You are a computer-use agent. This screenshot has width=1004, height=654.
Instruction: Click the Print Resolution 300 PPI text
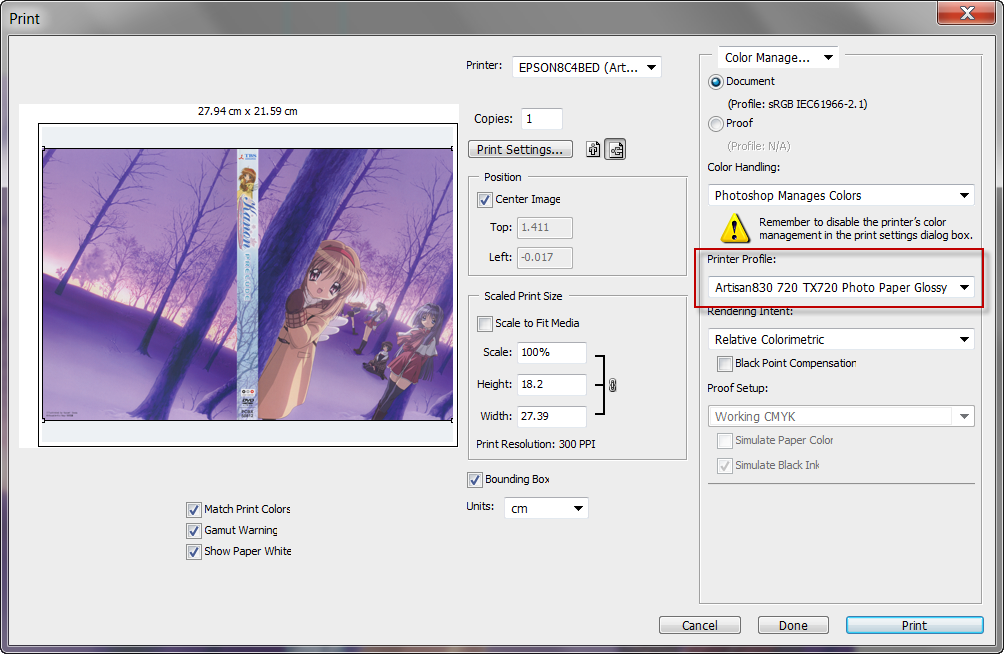coord(536,444)
